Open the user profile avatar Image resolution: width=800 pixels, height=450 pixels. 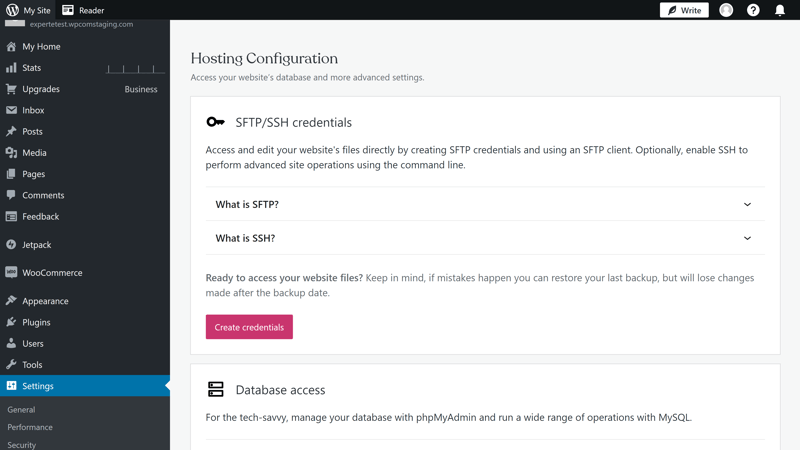726,10
